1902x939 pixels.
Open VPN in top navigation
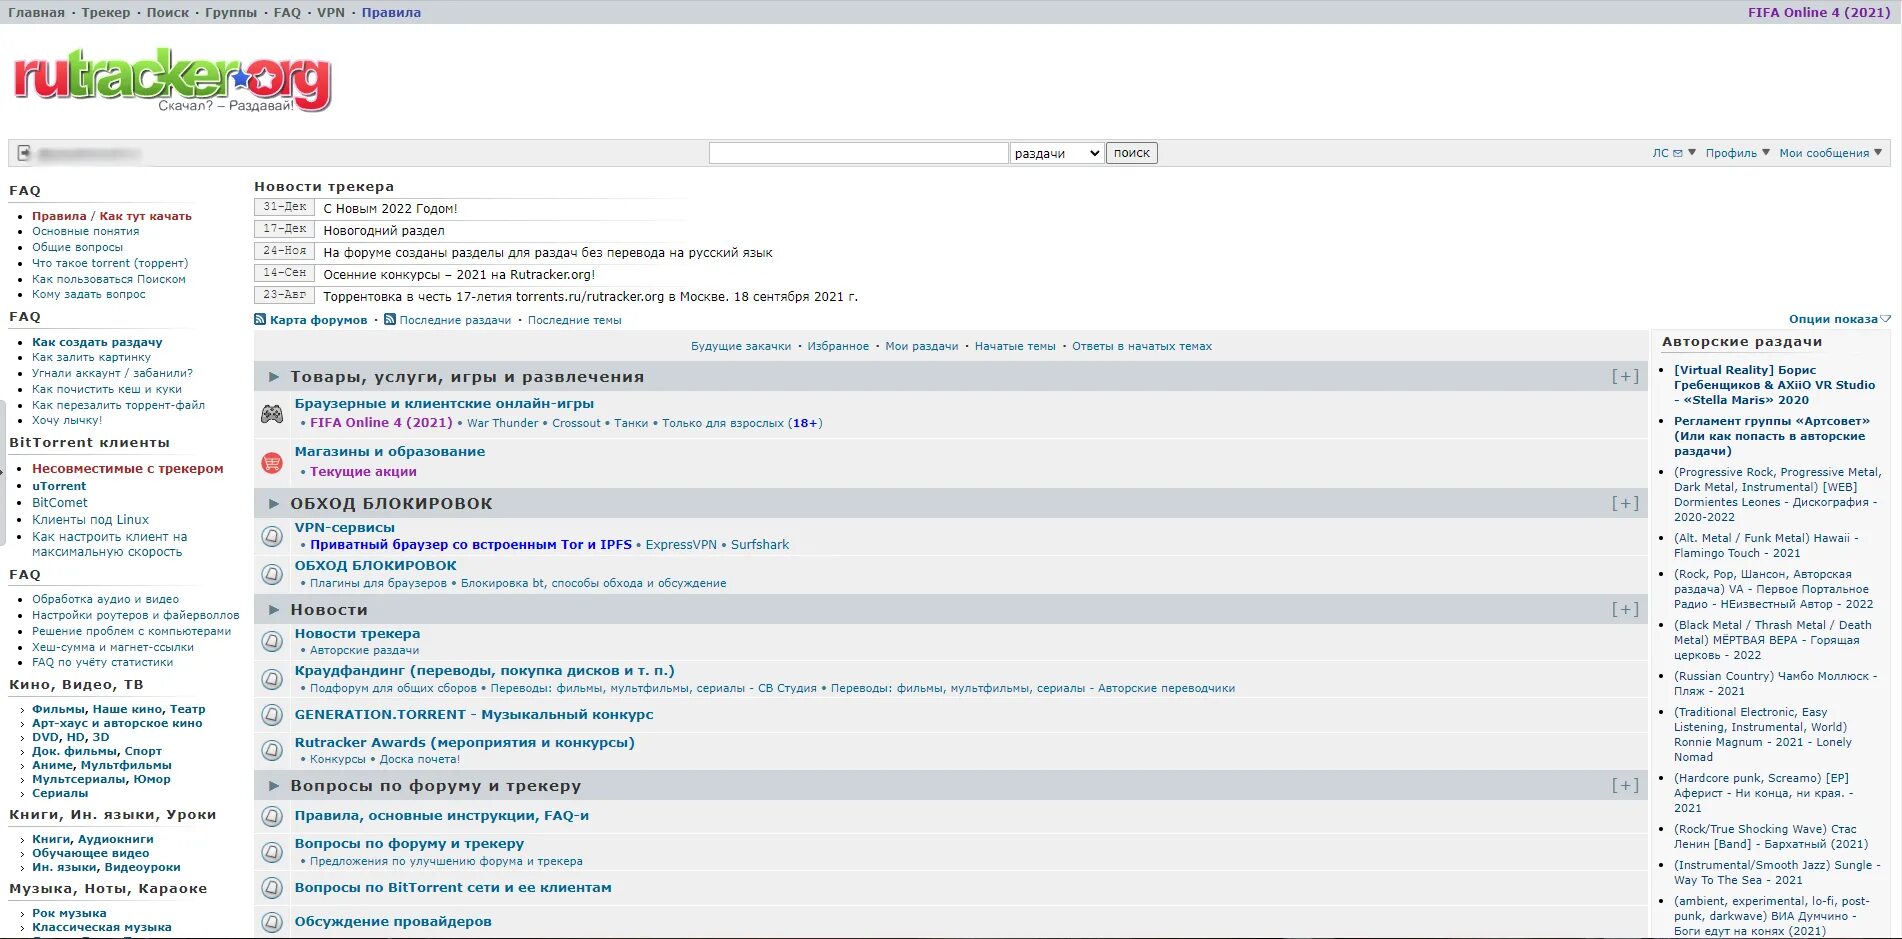pos(331,12)
